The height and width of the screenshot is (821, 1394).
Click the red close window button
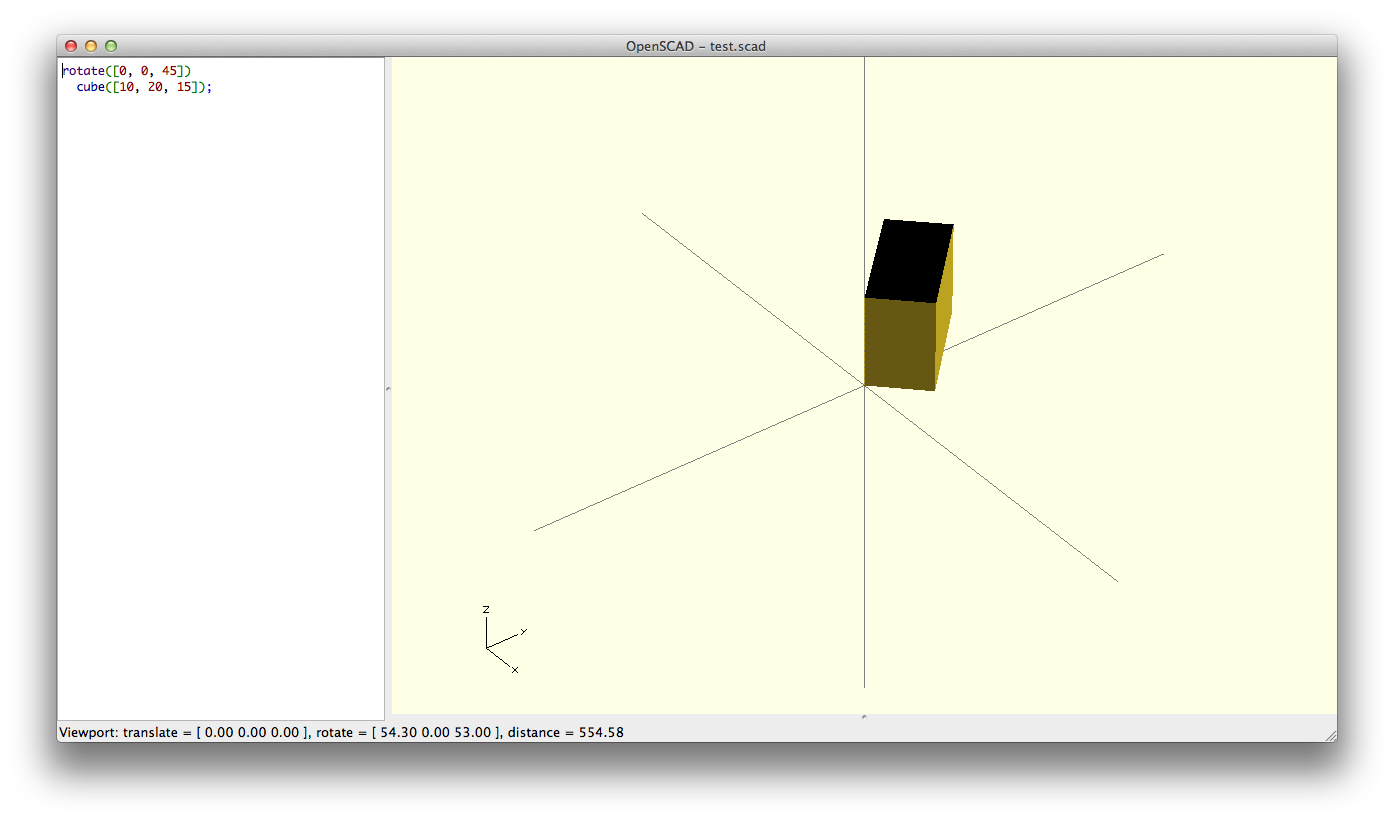71,46
